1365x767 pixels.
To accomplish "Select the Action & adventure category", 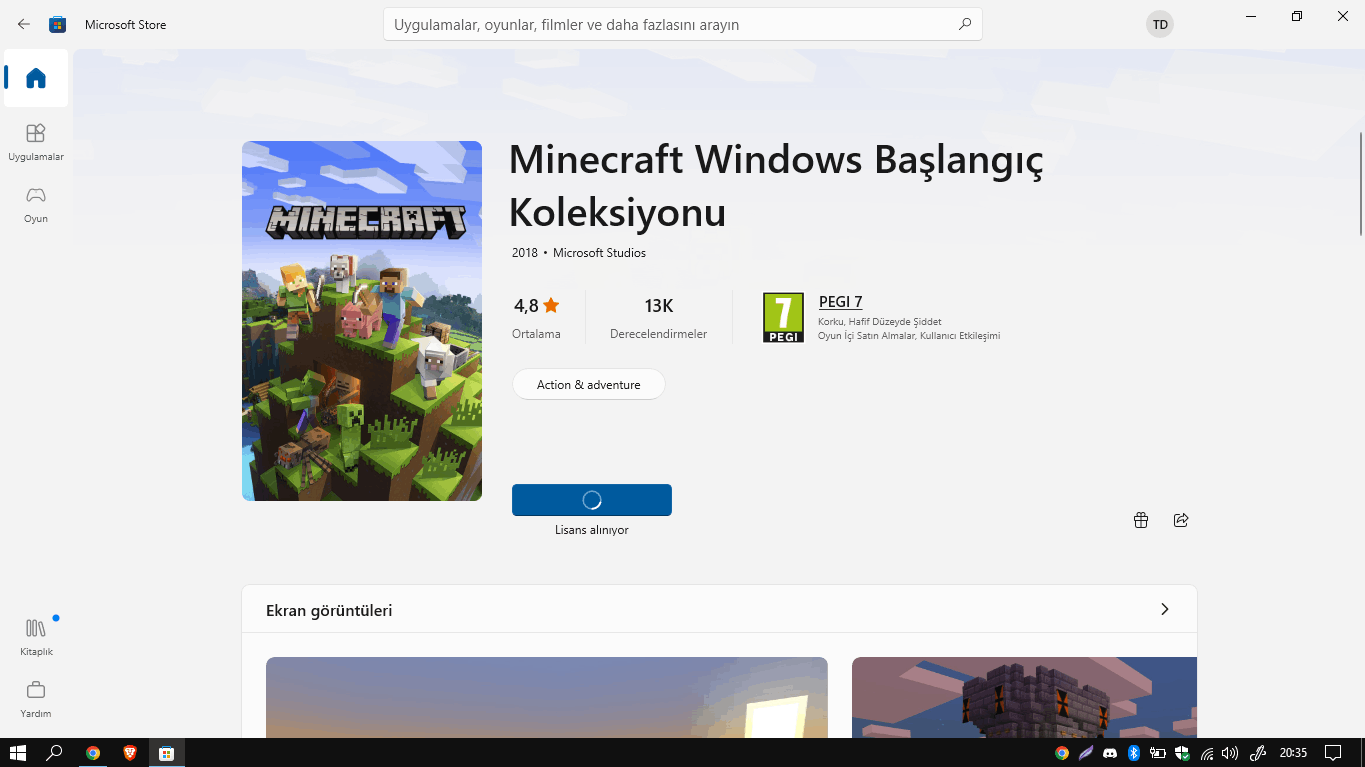I will tap(588, 384).
